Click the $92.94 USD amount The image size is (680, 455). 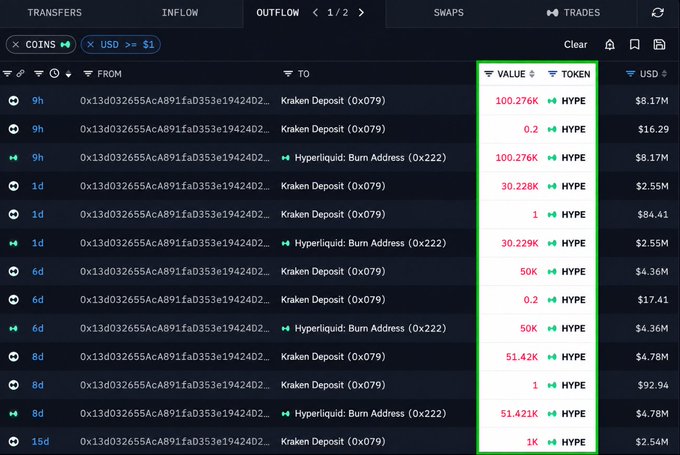[653, 385]
